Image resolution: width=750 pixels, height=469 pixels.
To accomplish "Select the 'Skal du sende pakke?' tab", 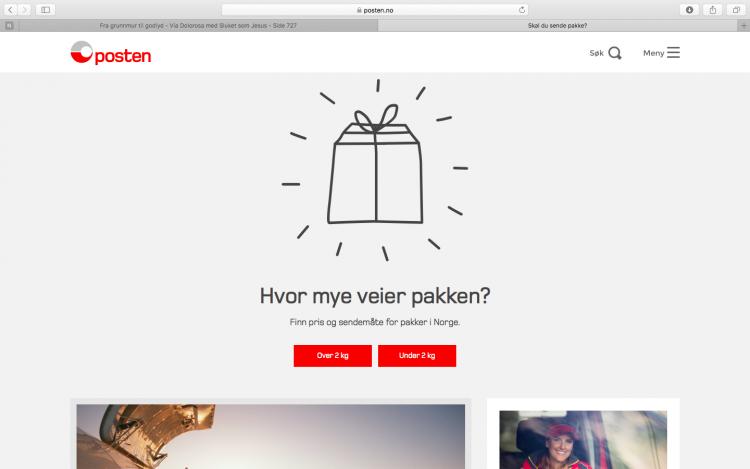I will [558, 26].
